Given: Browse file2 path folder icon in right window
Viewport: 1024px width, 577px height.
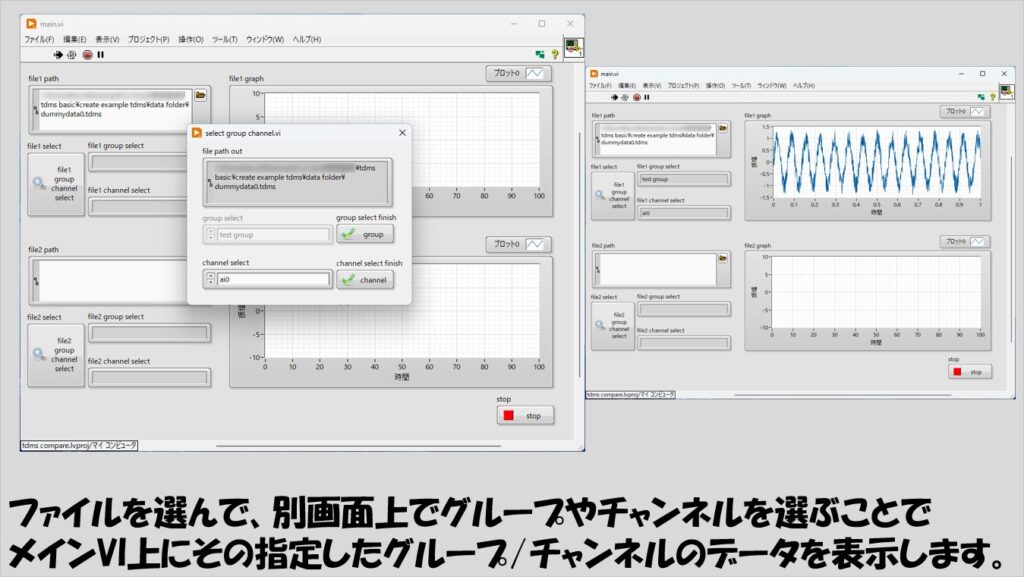Looking at the screenshot, I should click(722, 257).
